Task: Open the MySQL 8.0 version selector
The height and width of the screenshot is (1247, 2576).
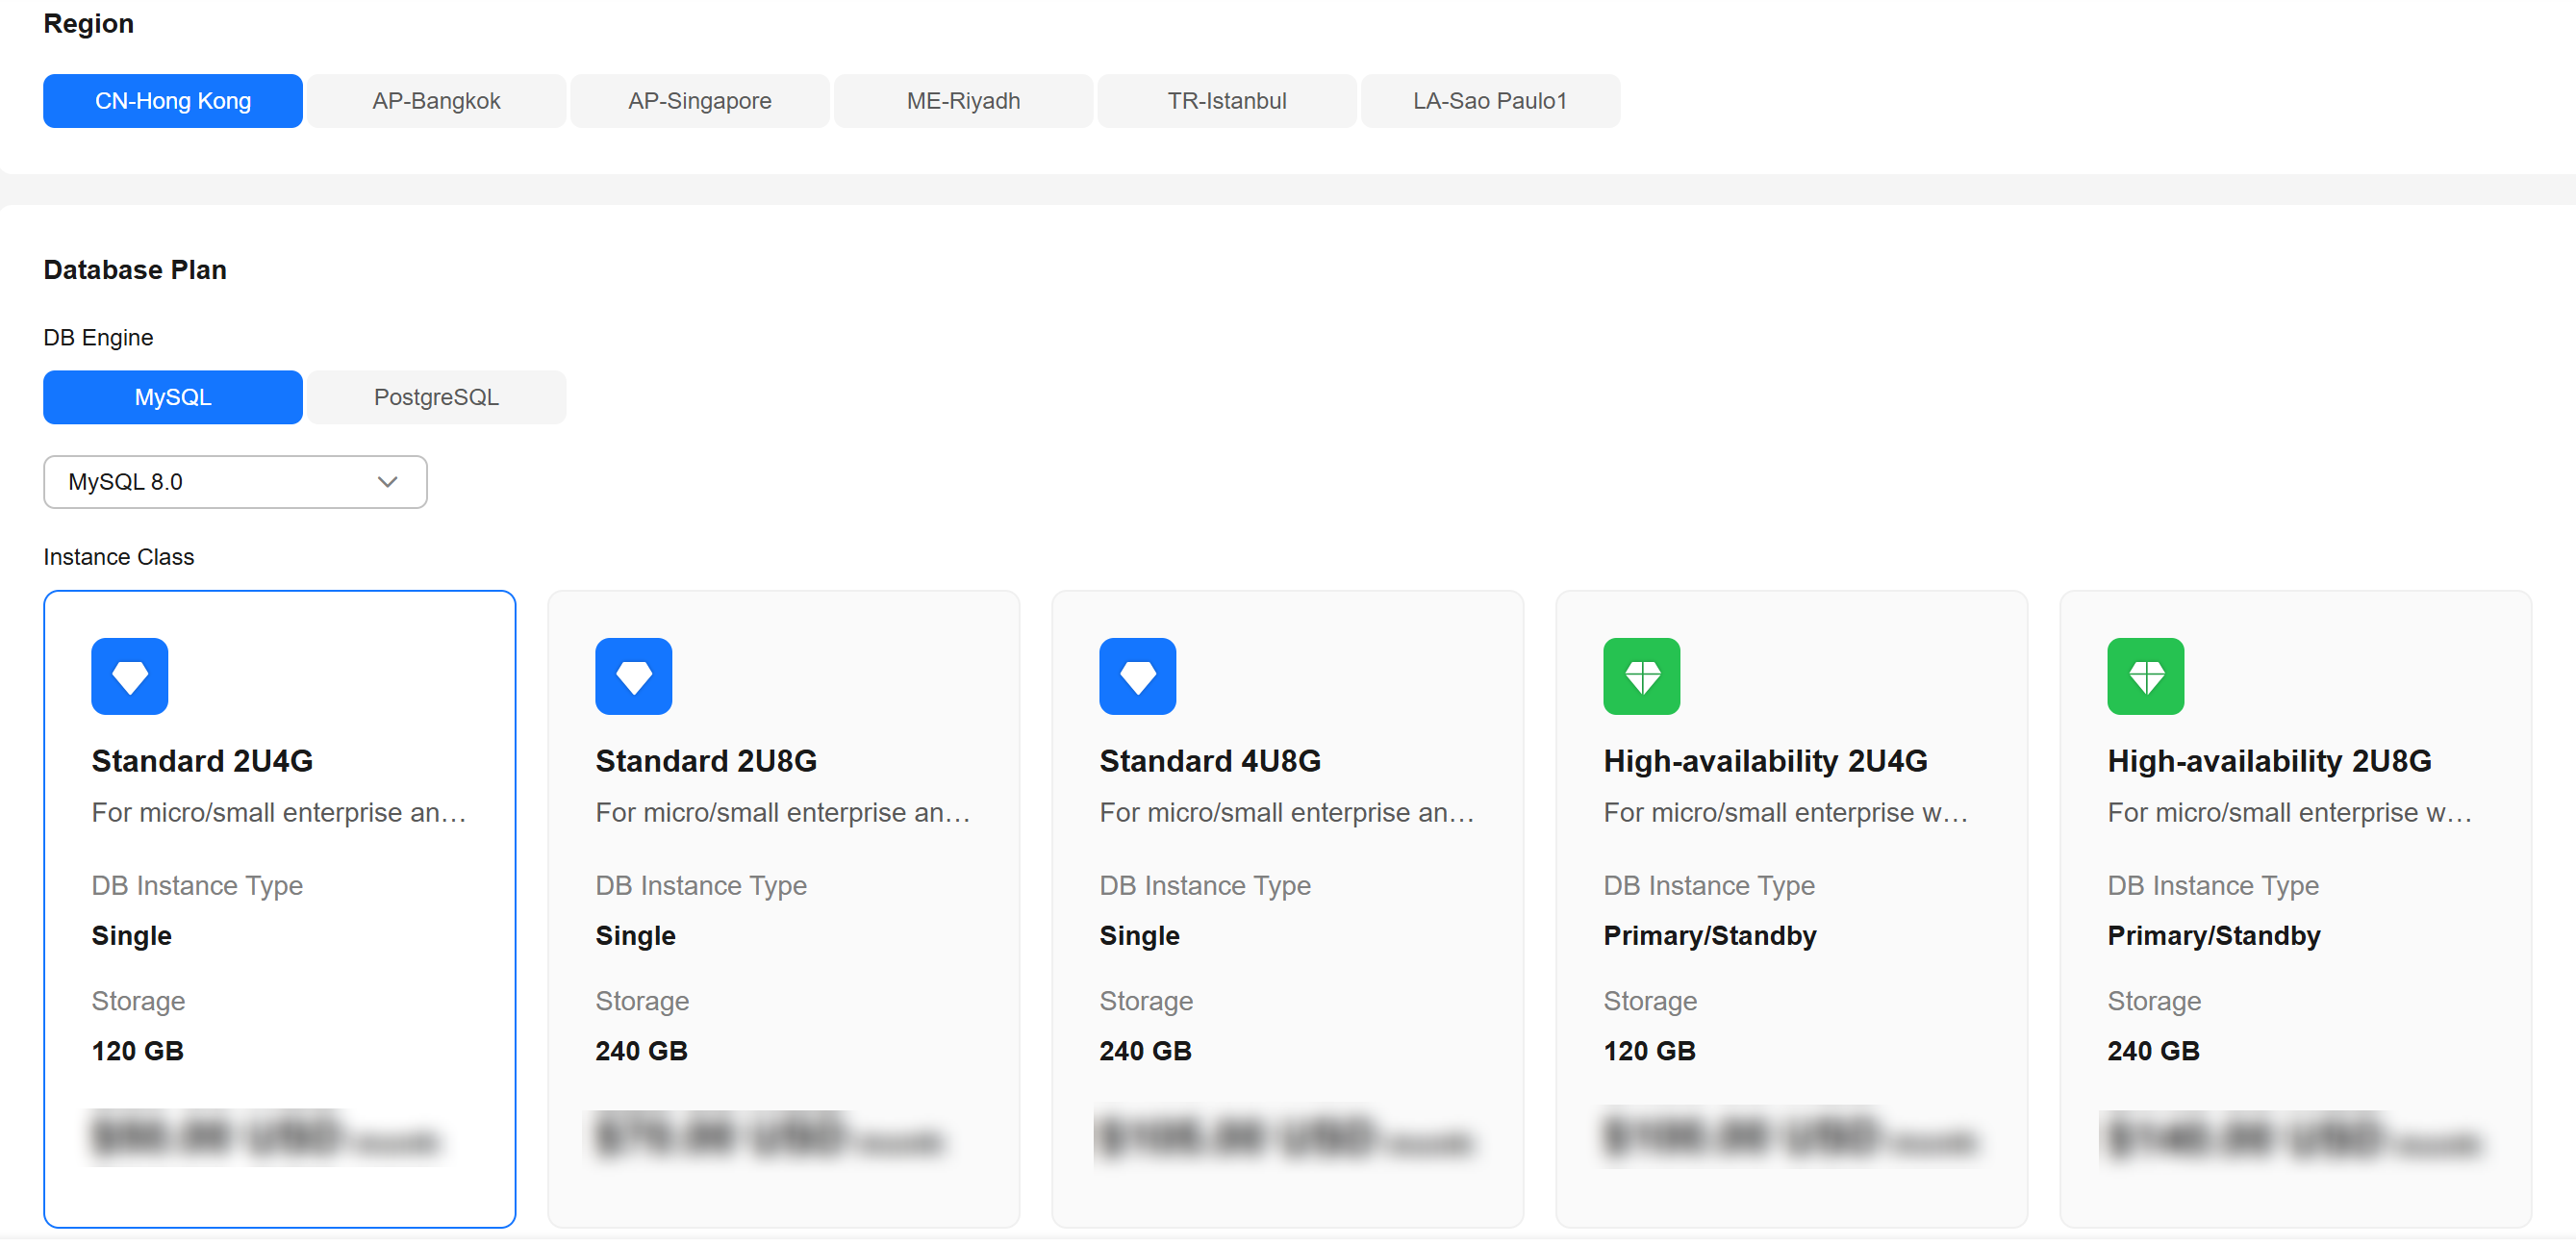Action: click(235, 483)
